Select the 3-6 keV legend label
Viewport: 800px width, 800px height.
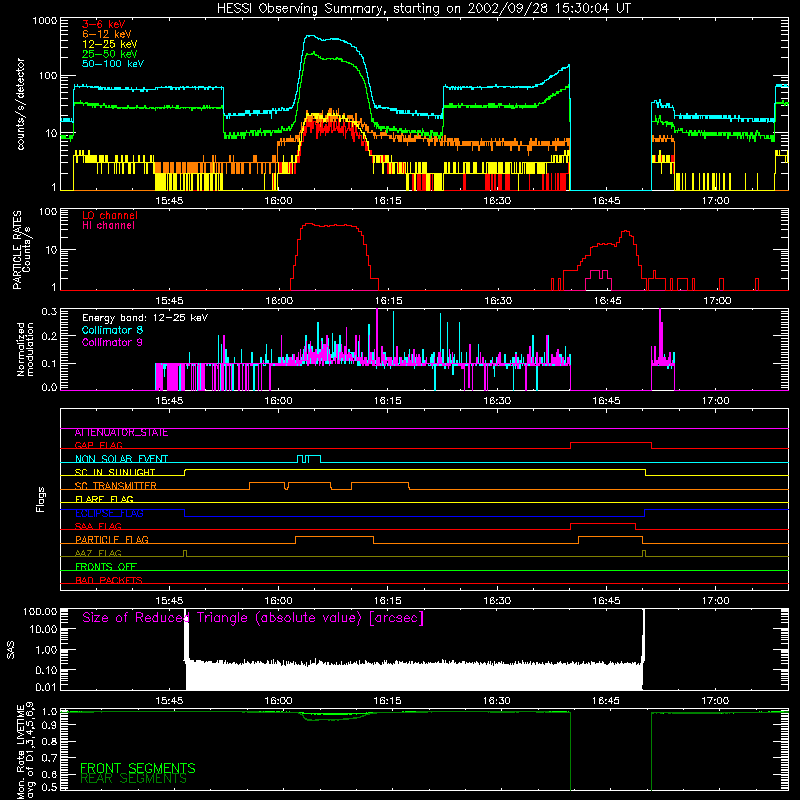[x=103, y=24]
